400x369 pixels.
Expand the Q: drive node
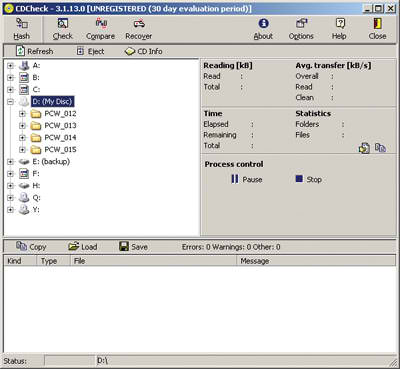tap(10, 198)
